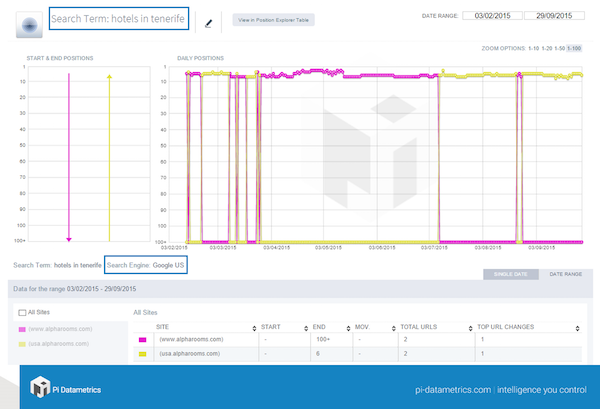Select zoom option 1-20
Screen dimensions: 600x409
click(546, 48)
